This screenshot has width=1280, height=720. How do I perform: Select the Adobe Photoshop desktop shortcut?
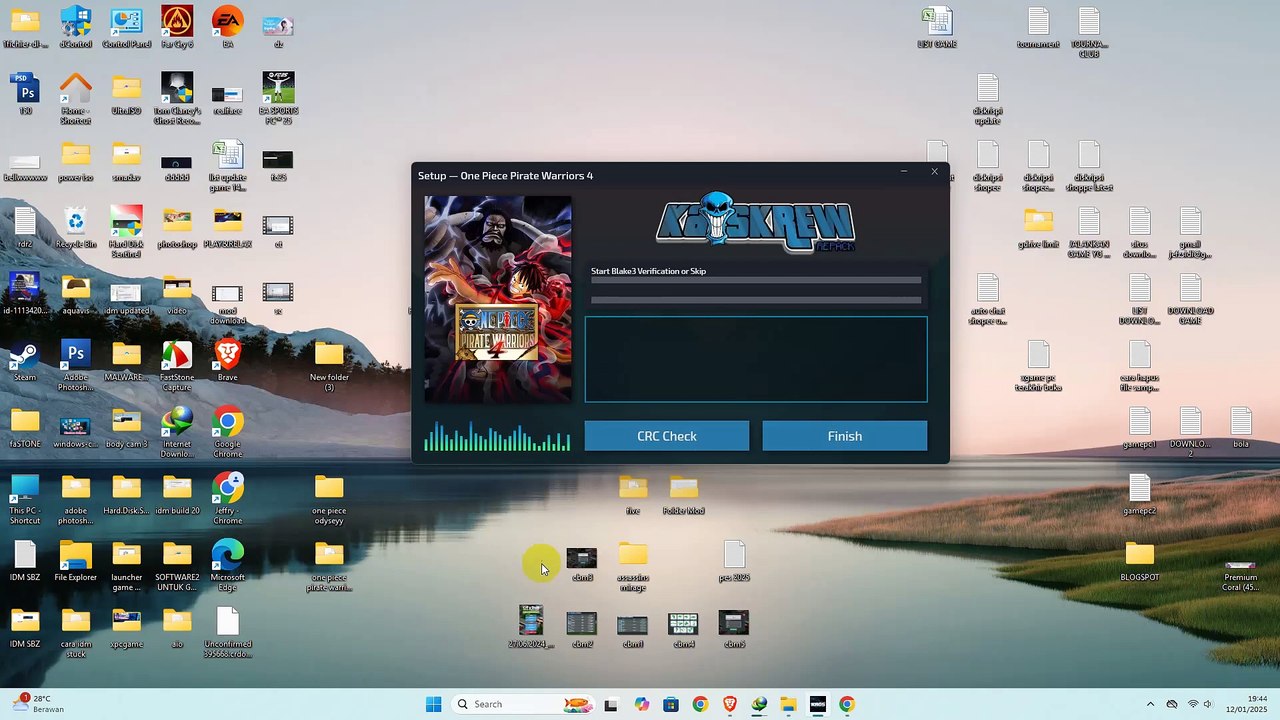click(x=75, y=367)
